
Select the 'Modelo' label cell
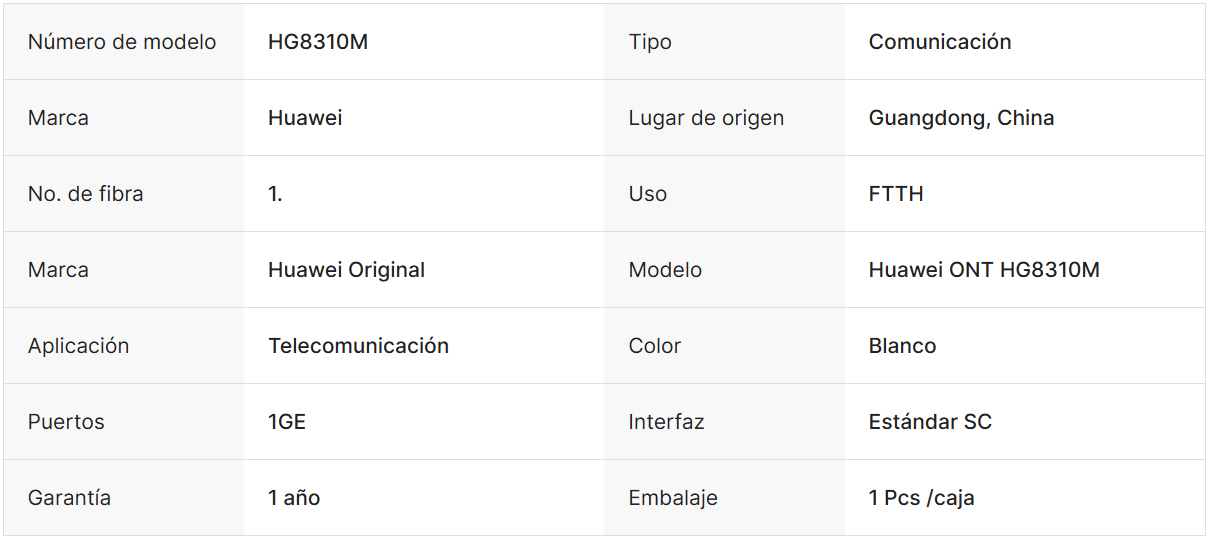coord(665,270)
